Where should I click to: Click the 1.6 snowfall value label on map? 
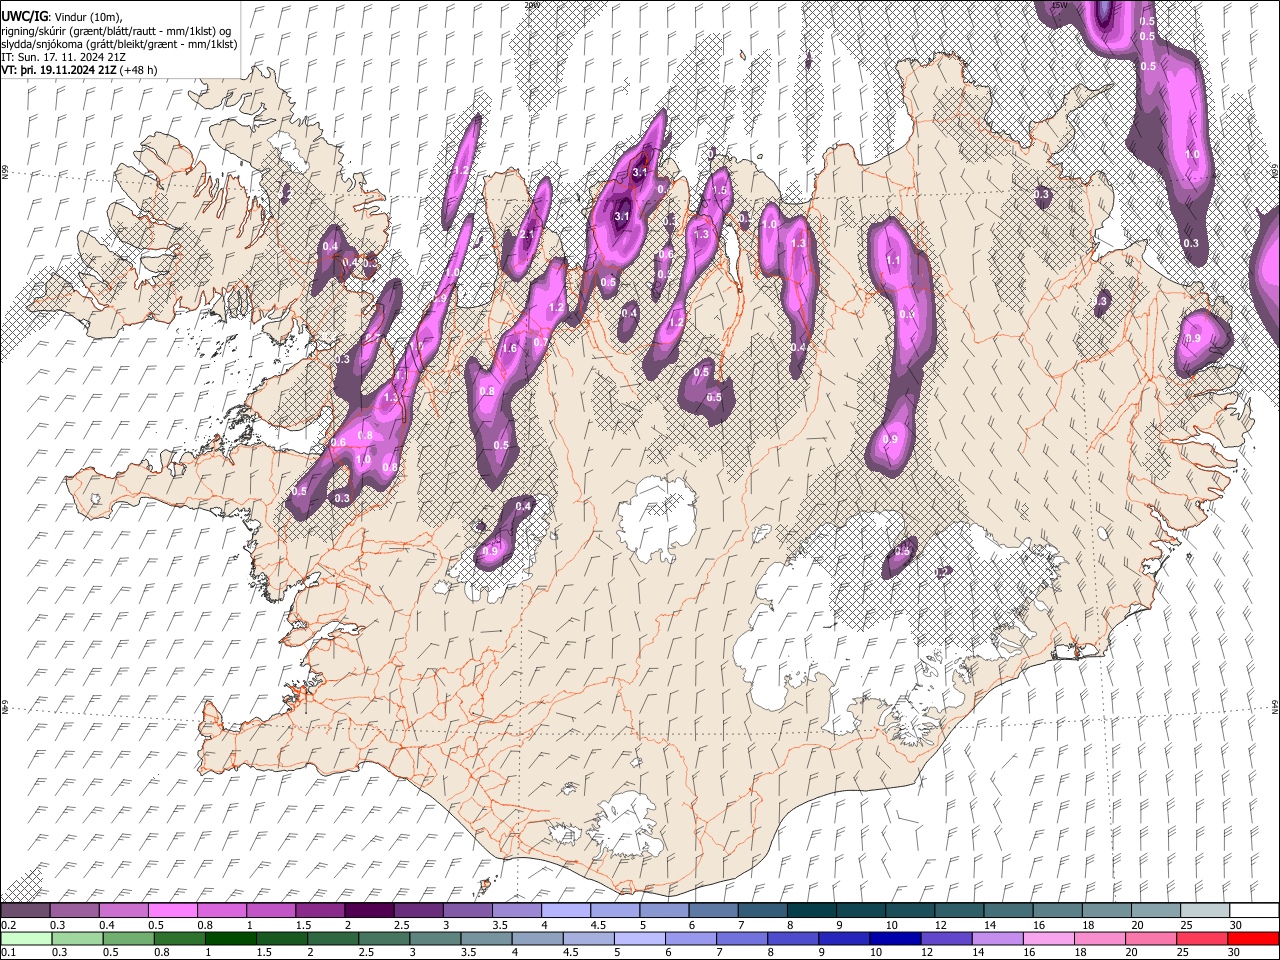point(509,348)
